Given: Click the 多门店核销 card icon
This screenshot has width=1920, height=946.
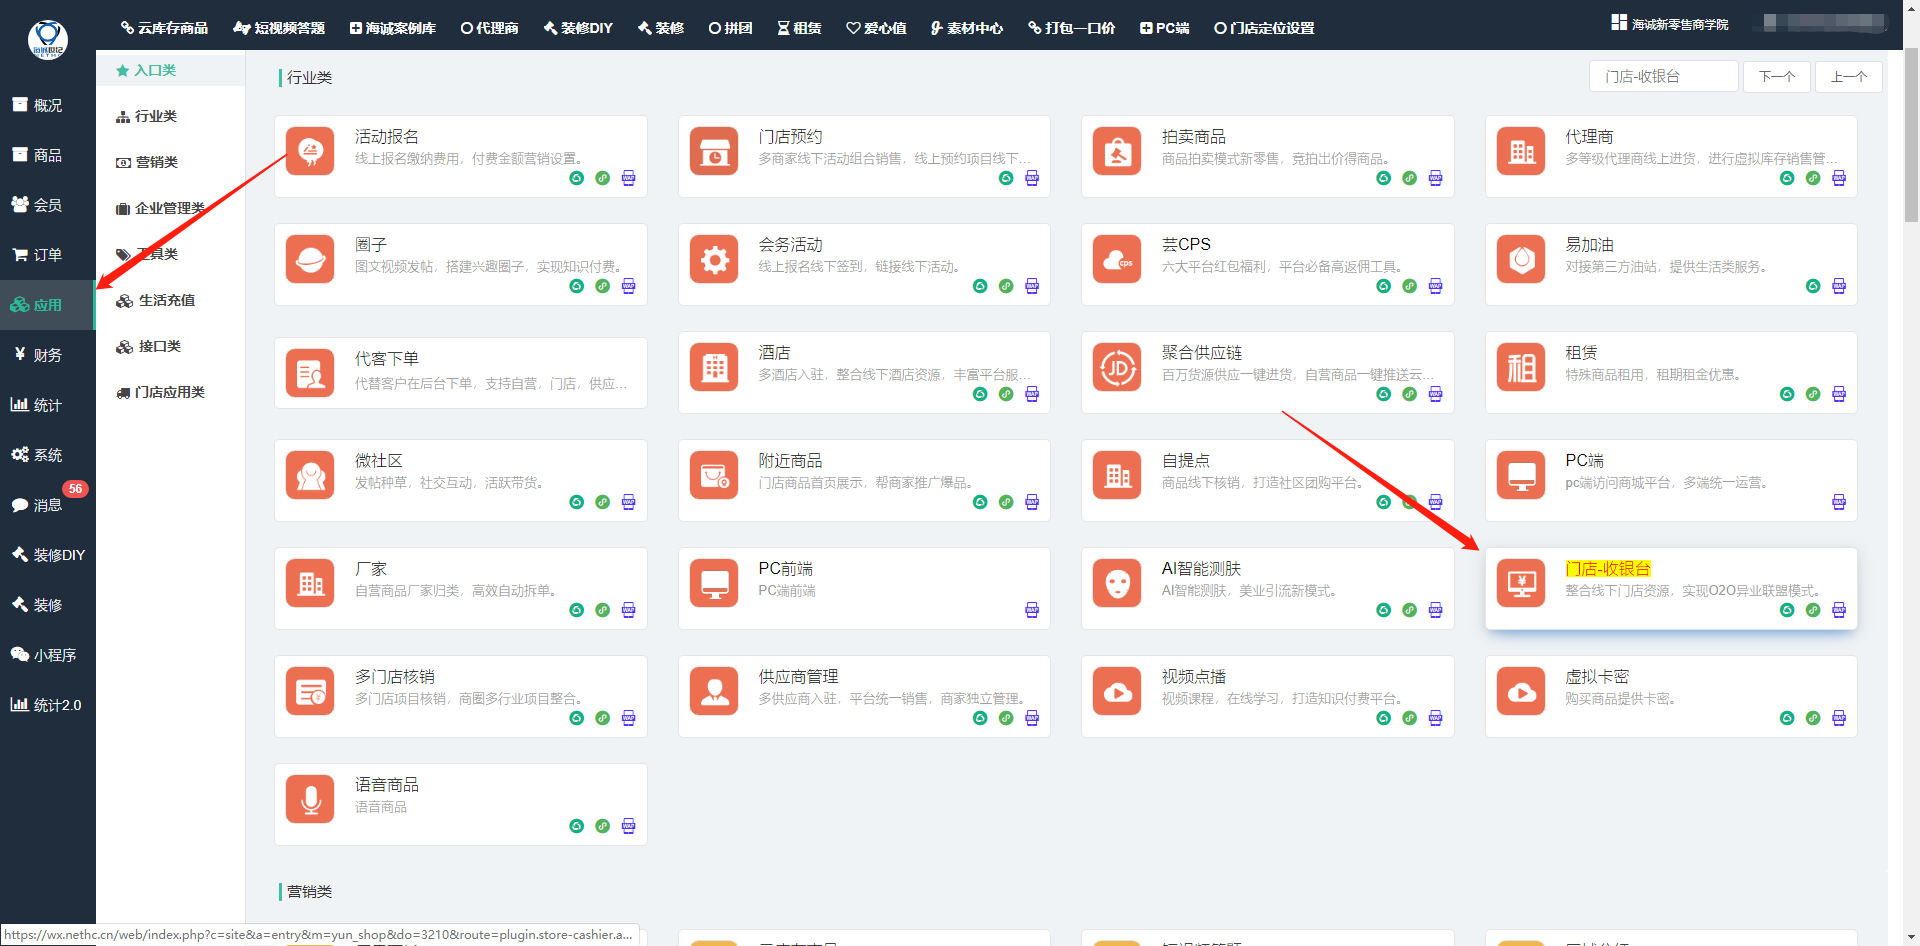Looking at the screenshot, I should coord(310,691).
